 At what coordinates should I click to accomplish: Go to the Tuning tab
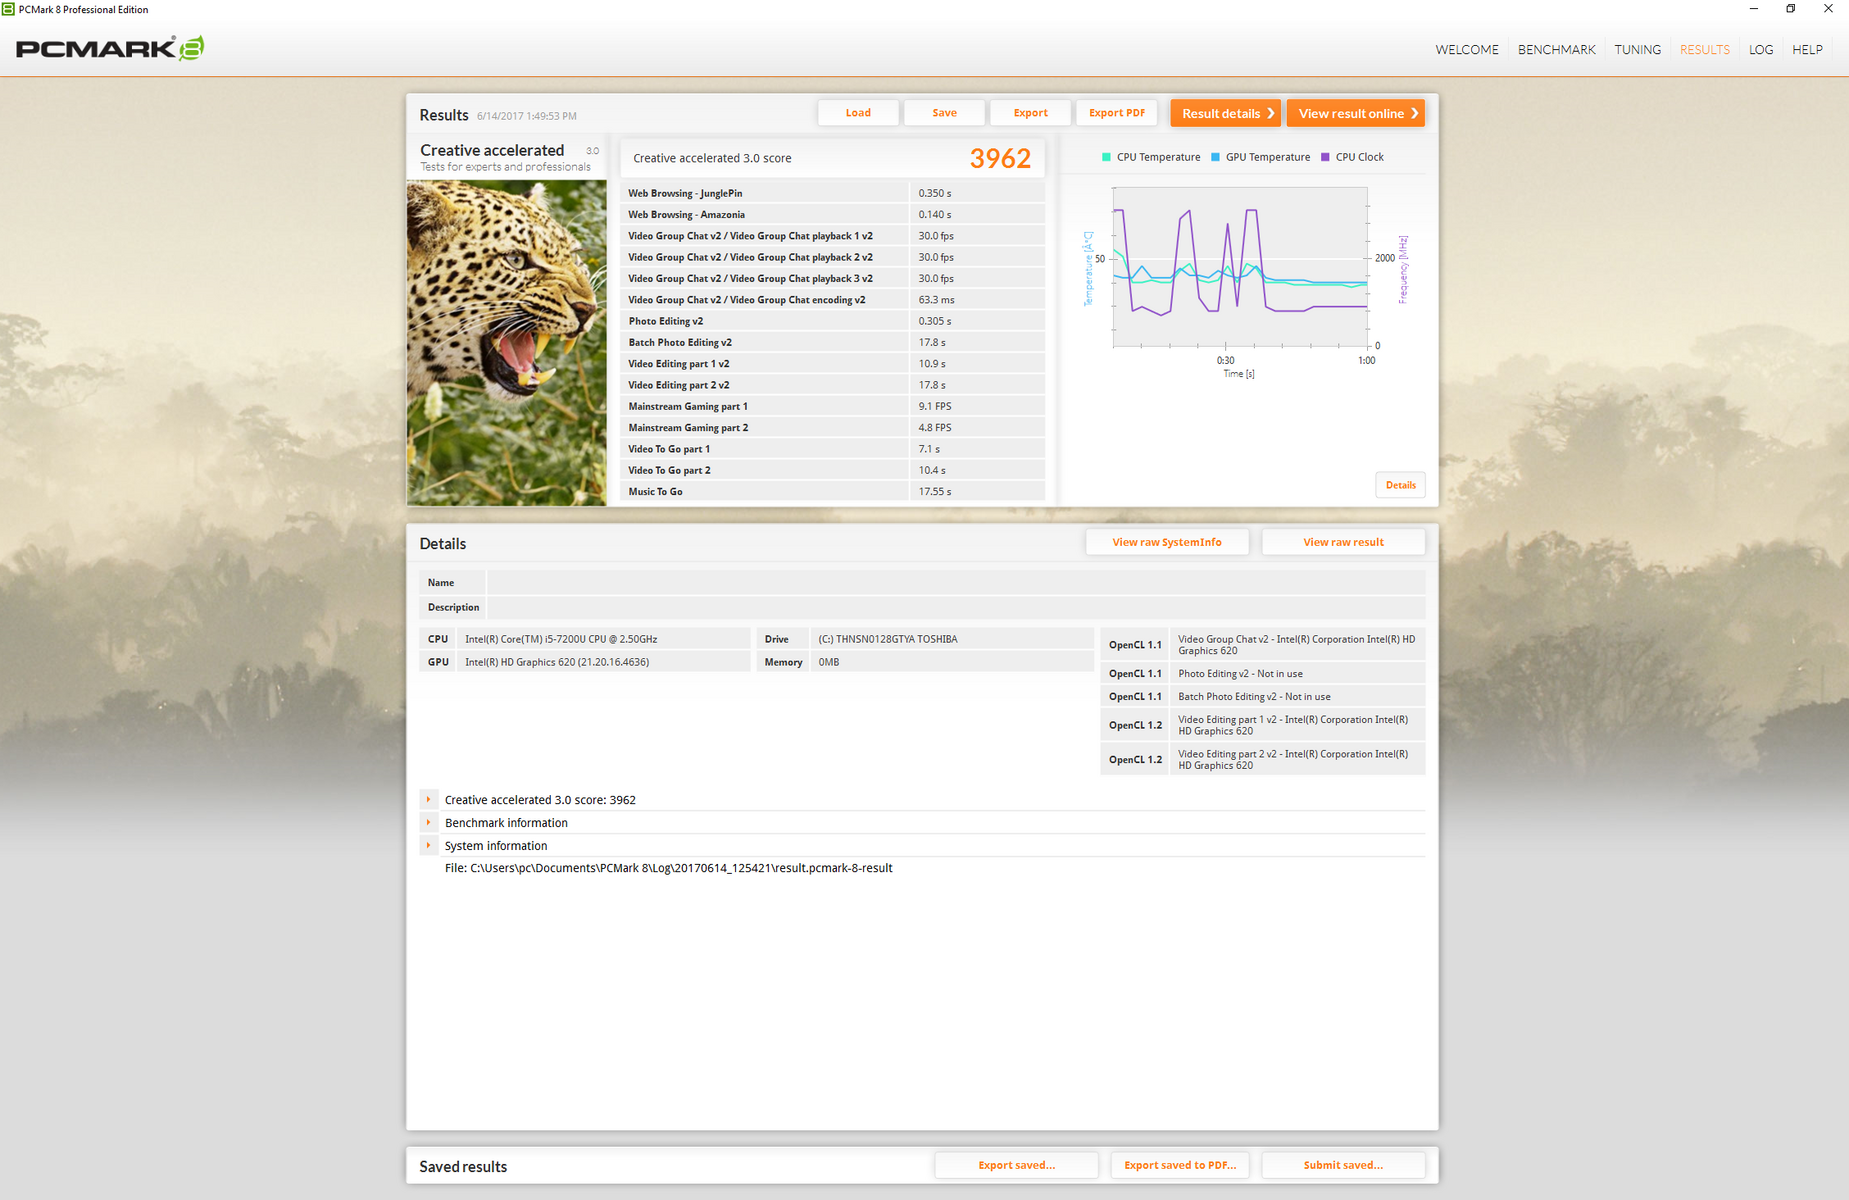(1637, 50)
